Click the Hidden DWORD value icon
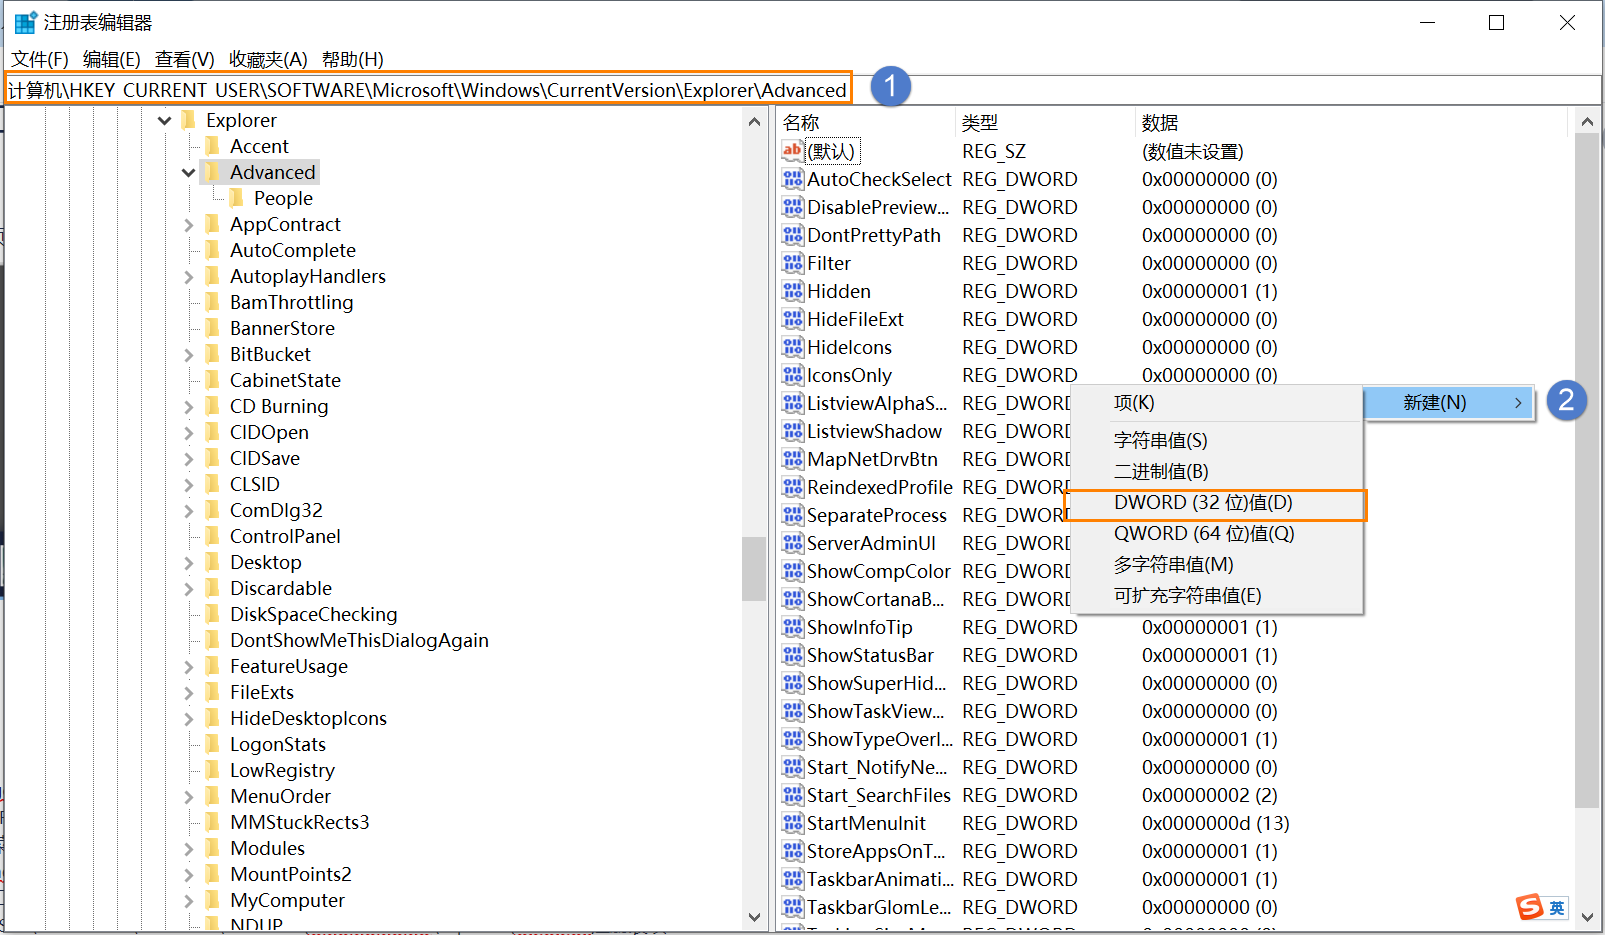This screenshot has height=935, width=1605. point(793,291)
